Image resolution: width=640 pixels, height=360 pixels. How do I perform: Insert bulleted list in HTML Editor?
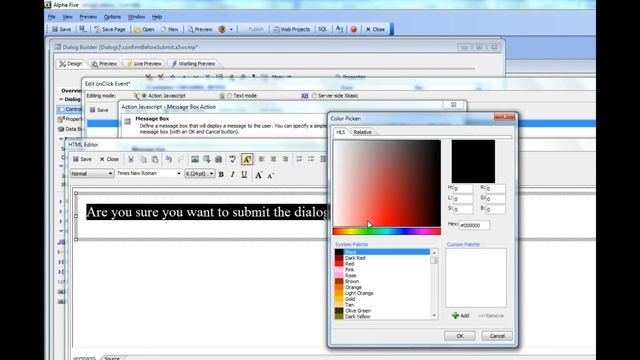(x=311, y=159)
